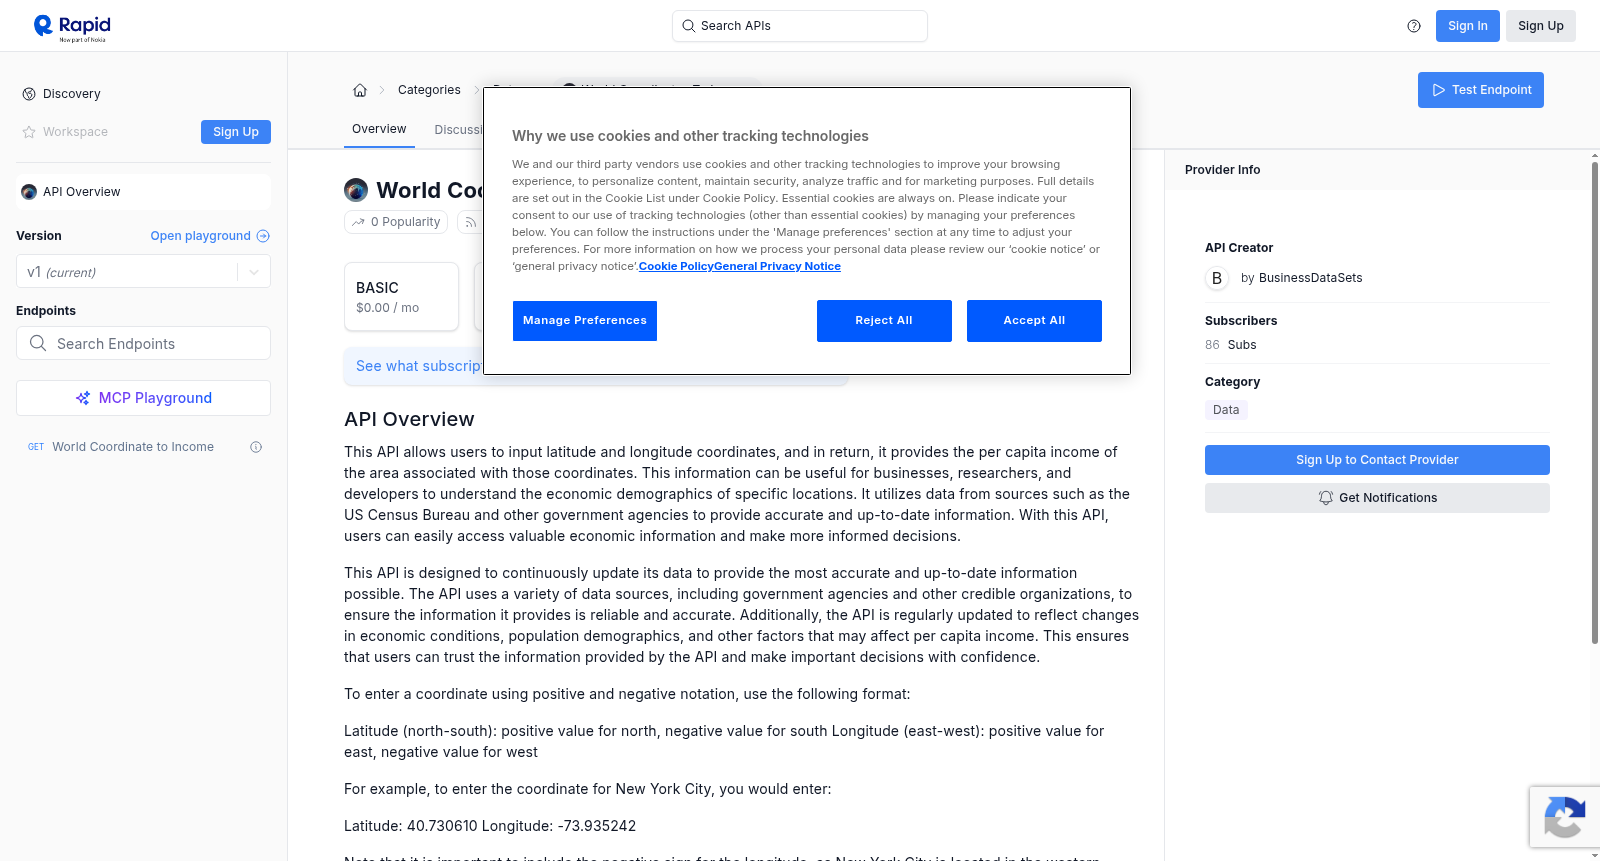Viewport: 1600px width, 861px height.
Task: Open the help question mark icon
Action: click(1414, 26)
